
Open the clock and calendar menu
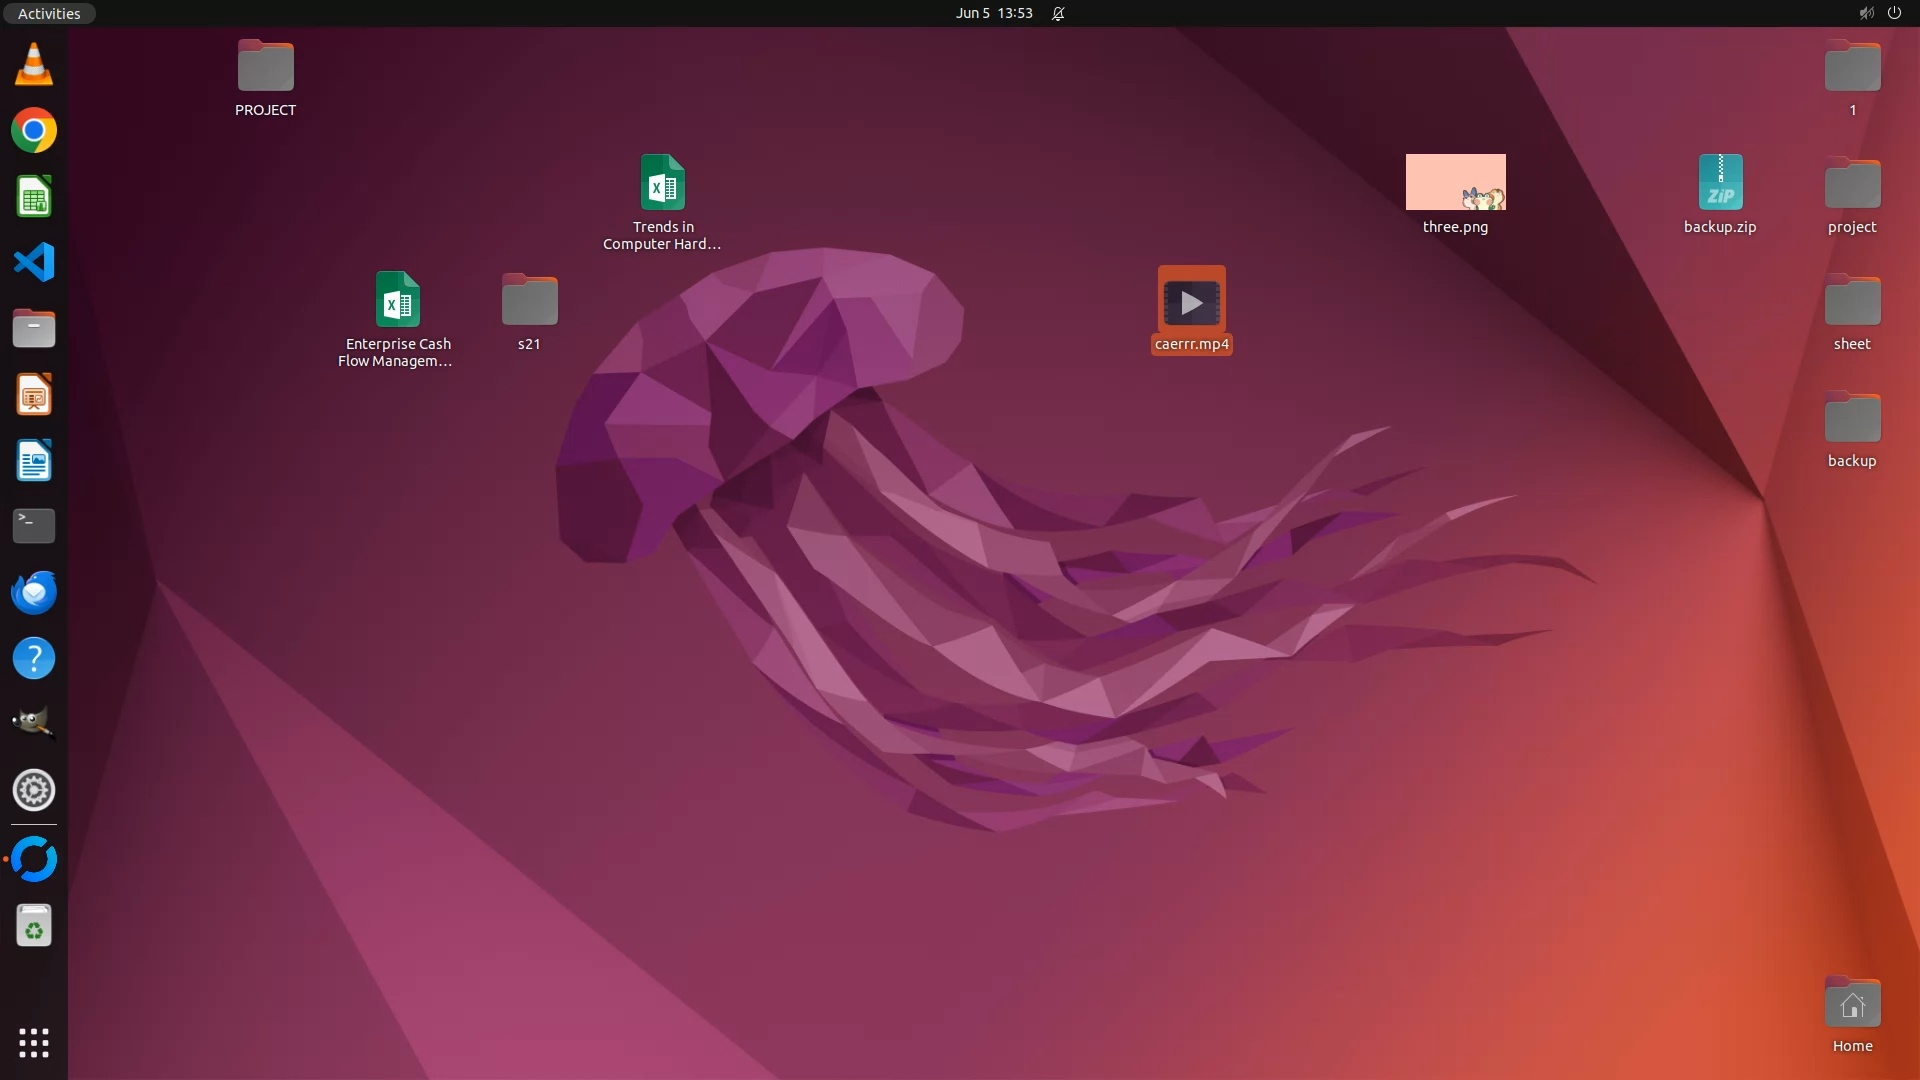tap(993, 13)
